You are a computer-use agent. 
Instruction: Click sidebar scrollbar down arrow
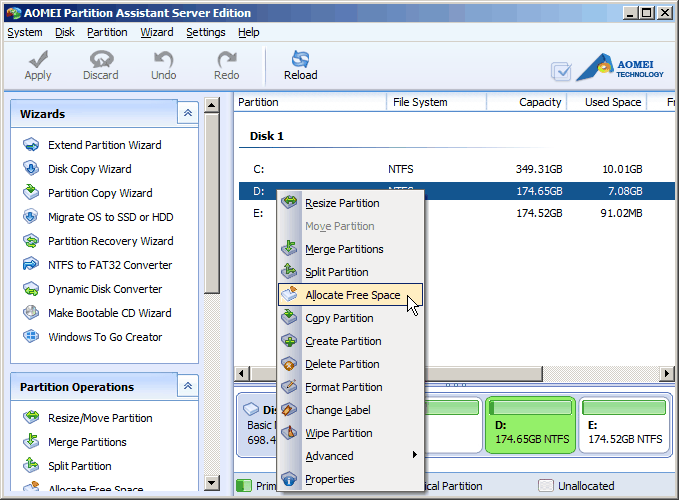pyautogui.click(x=211, y=483)
